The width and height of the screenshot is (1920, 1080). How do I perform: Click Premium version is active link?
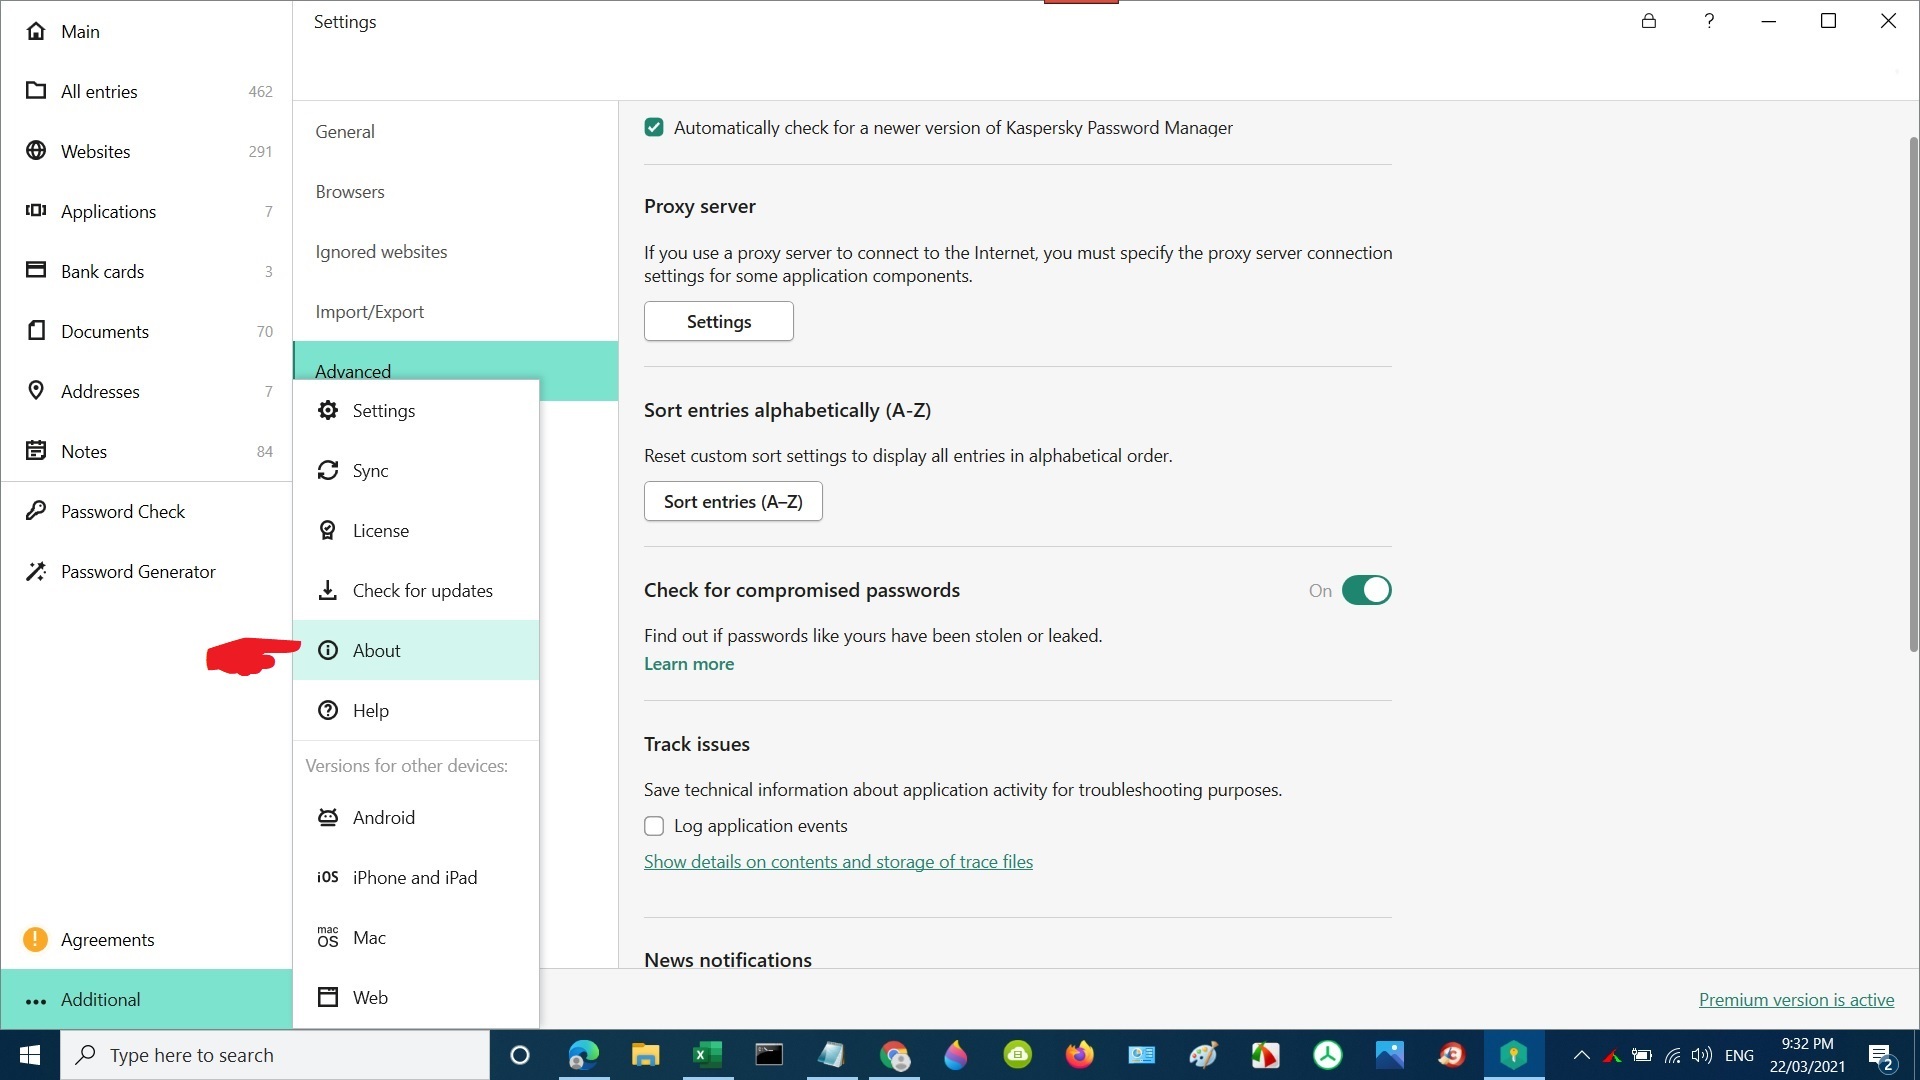(1796, 1000)
